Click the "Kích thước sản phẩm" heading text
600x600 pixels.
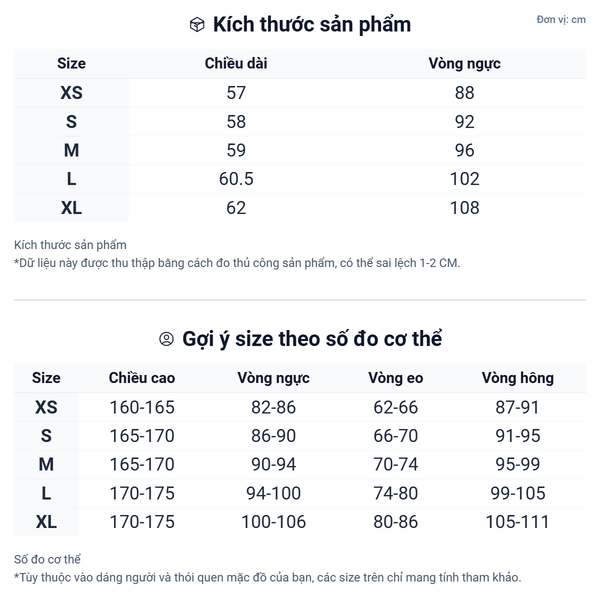tap(312, 25)
